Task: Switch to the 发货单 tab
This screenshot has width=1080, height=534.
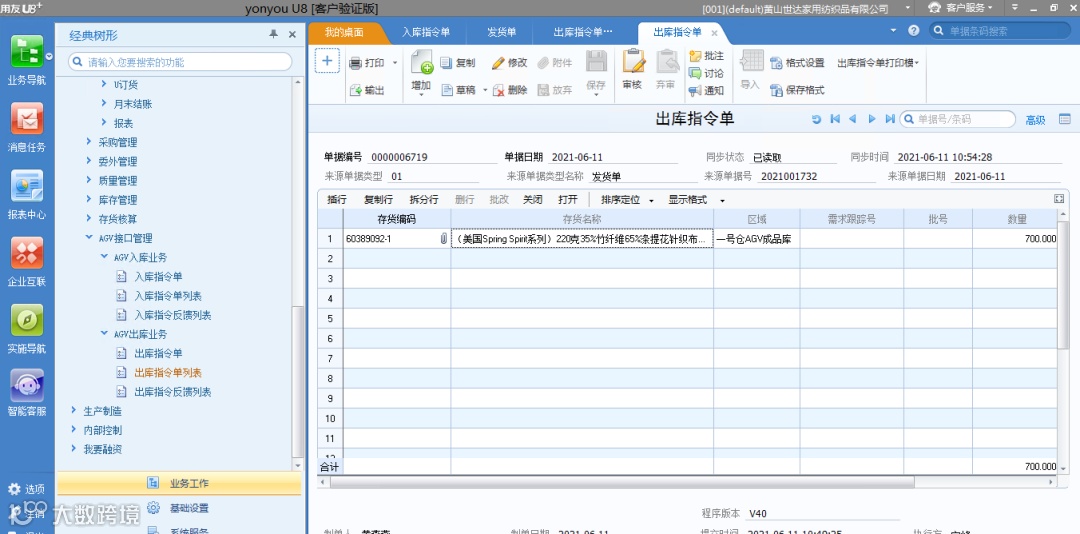Action: point(501,32)
